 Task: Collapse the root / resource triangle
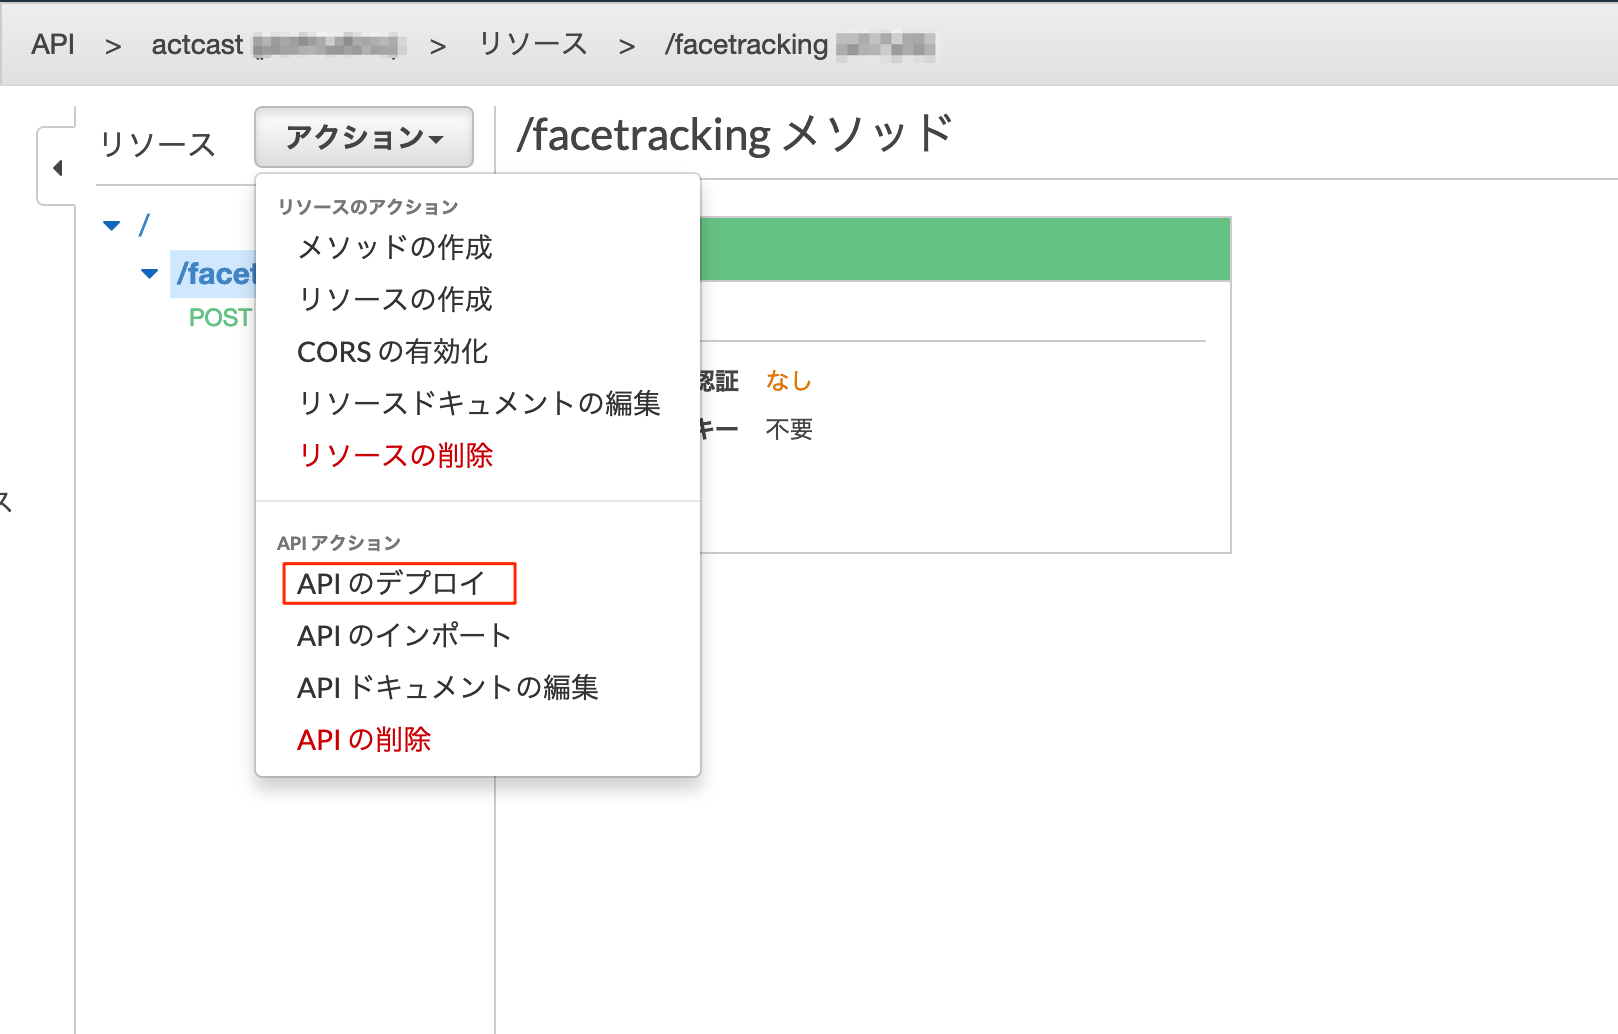point(112,226)
